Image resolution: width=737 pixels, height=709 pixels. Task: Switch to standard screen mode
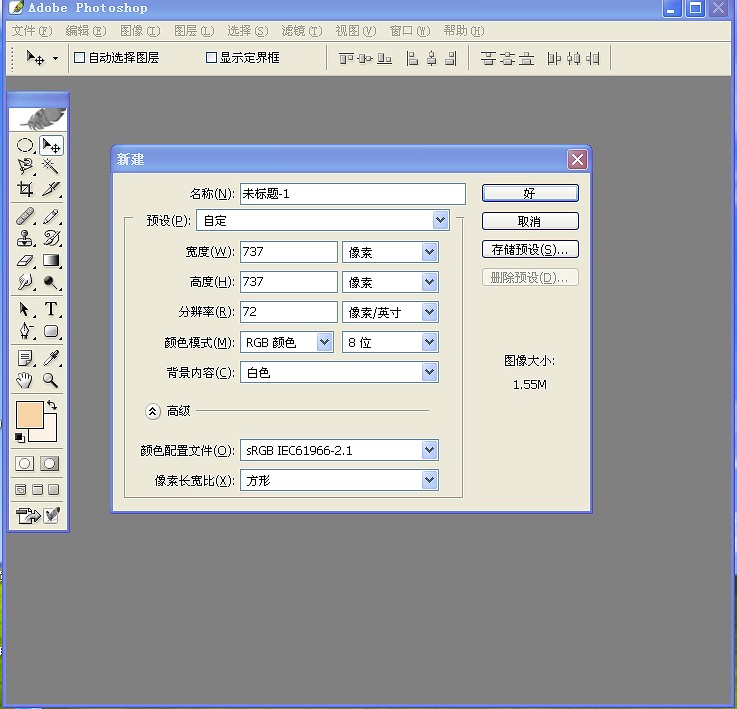[x=21, y=489]
